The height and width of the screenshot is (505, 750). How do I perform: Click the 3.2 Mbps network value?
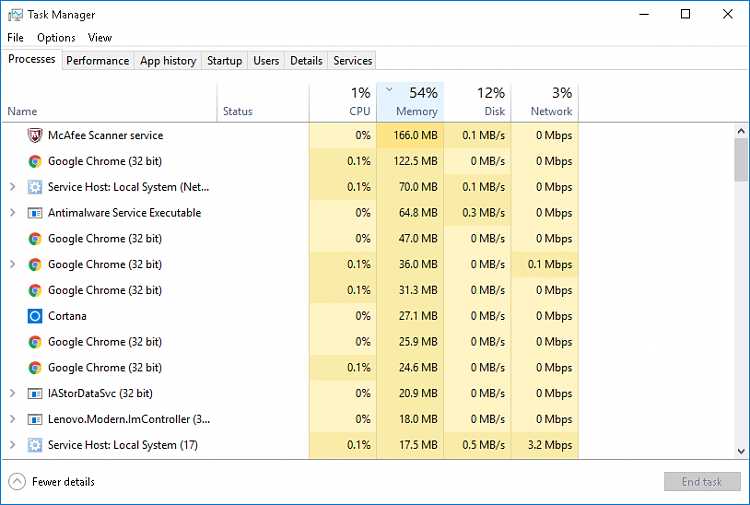point(550,445)
